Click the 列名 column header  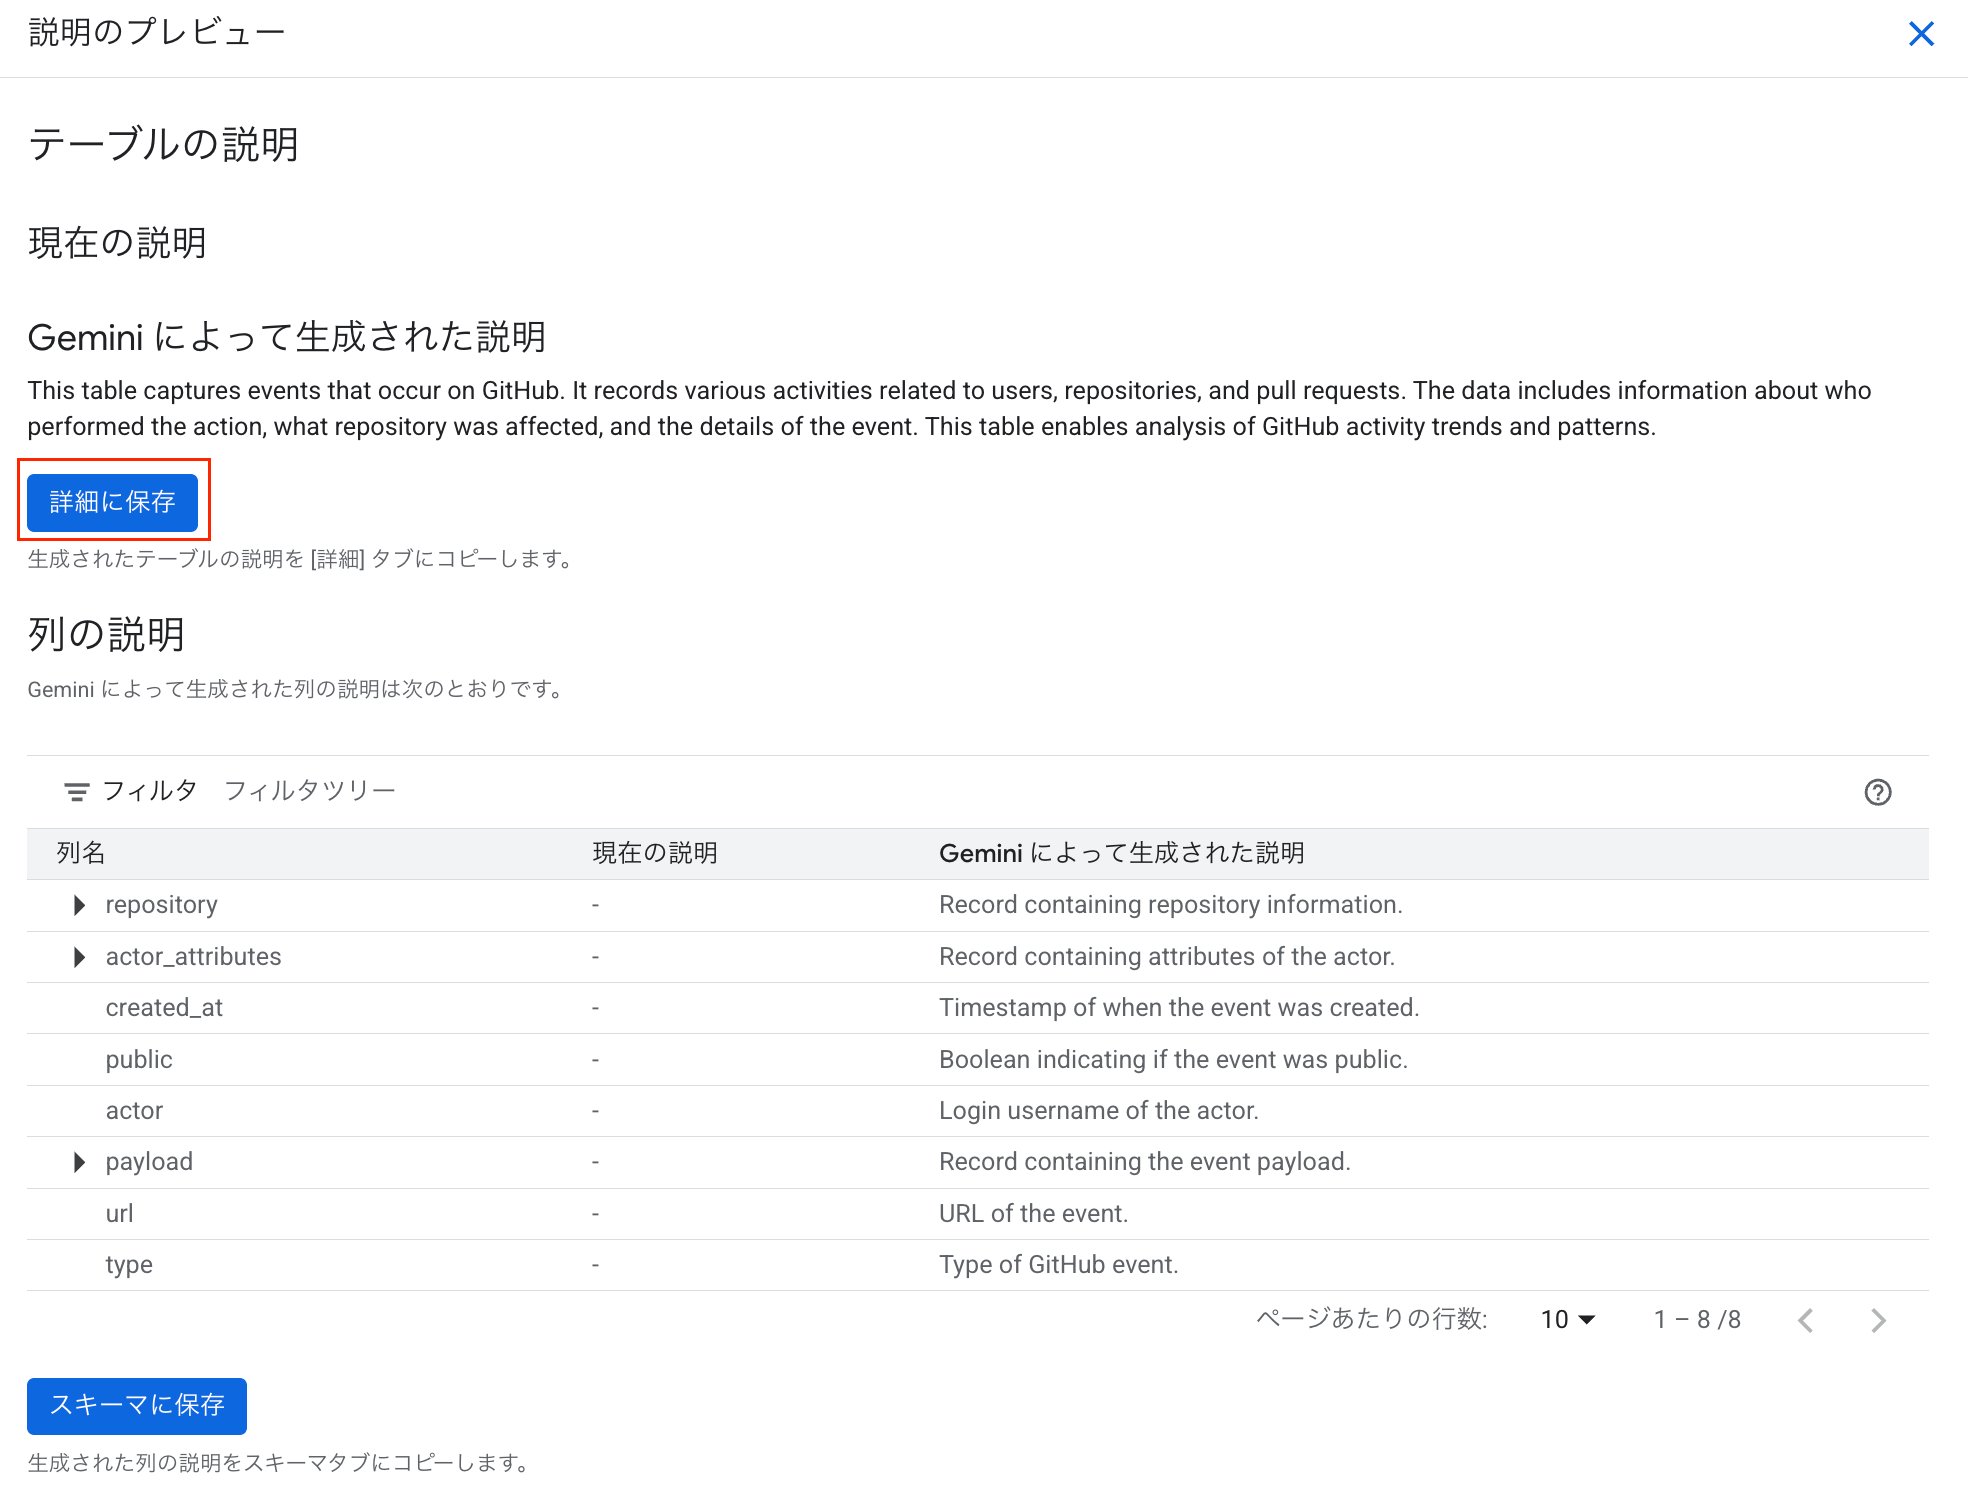[81, 853]
